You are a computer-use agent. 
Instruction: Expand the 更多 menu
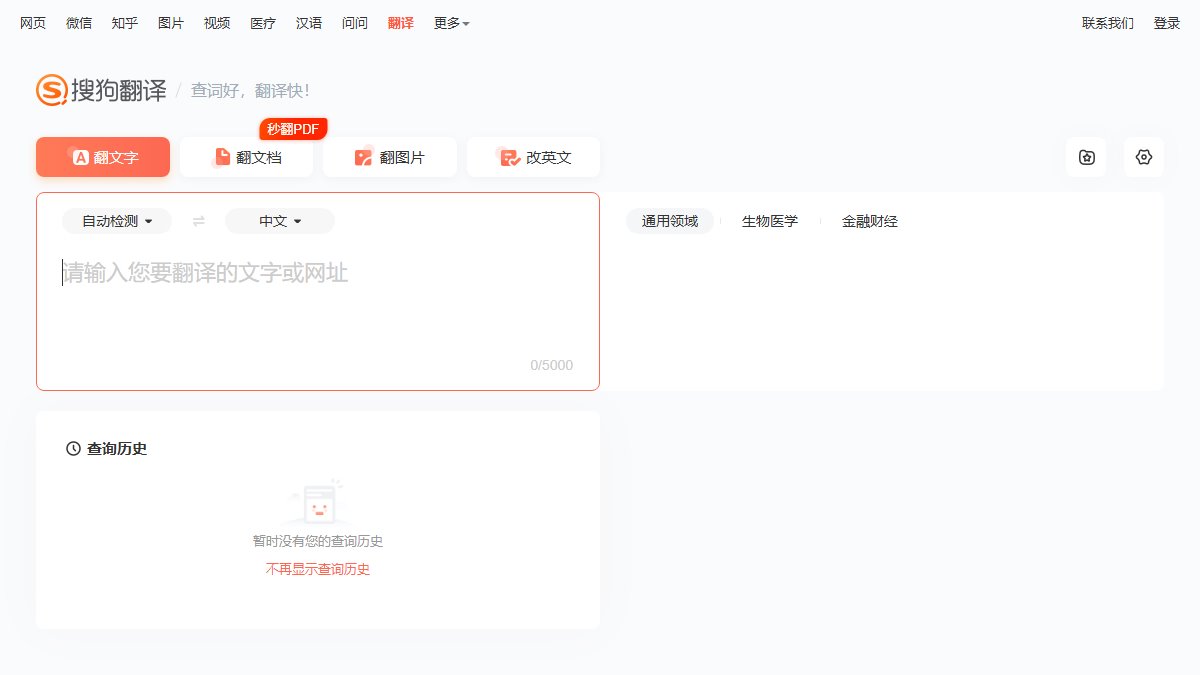[x=452, y=23]
